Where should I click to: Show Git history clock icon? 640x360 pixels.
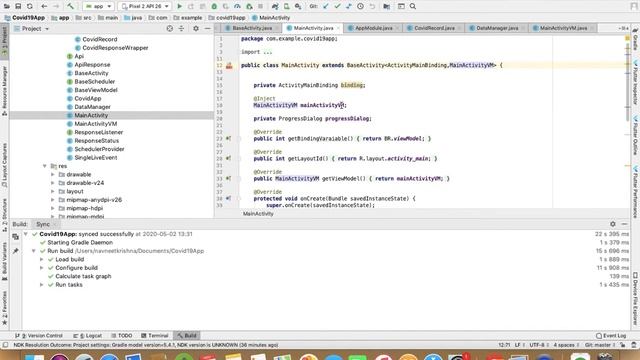(360, 6)
